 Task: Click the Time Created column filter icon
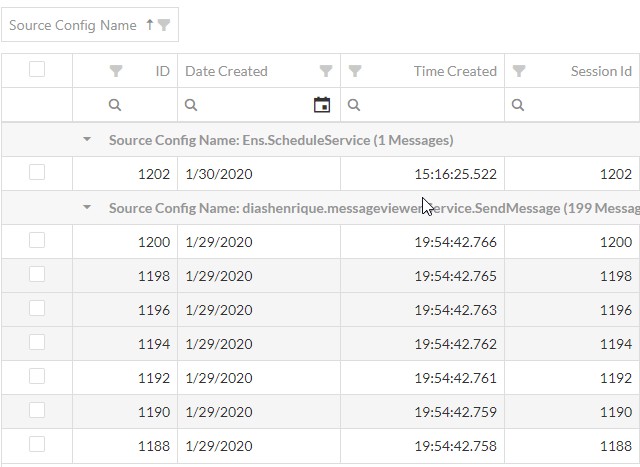coord(355,71)
